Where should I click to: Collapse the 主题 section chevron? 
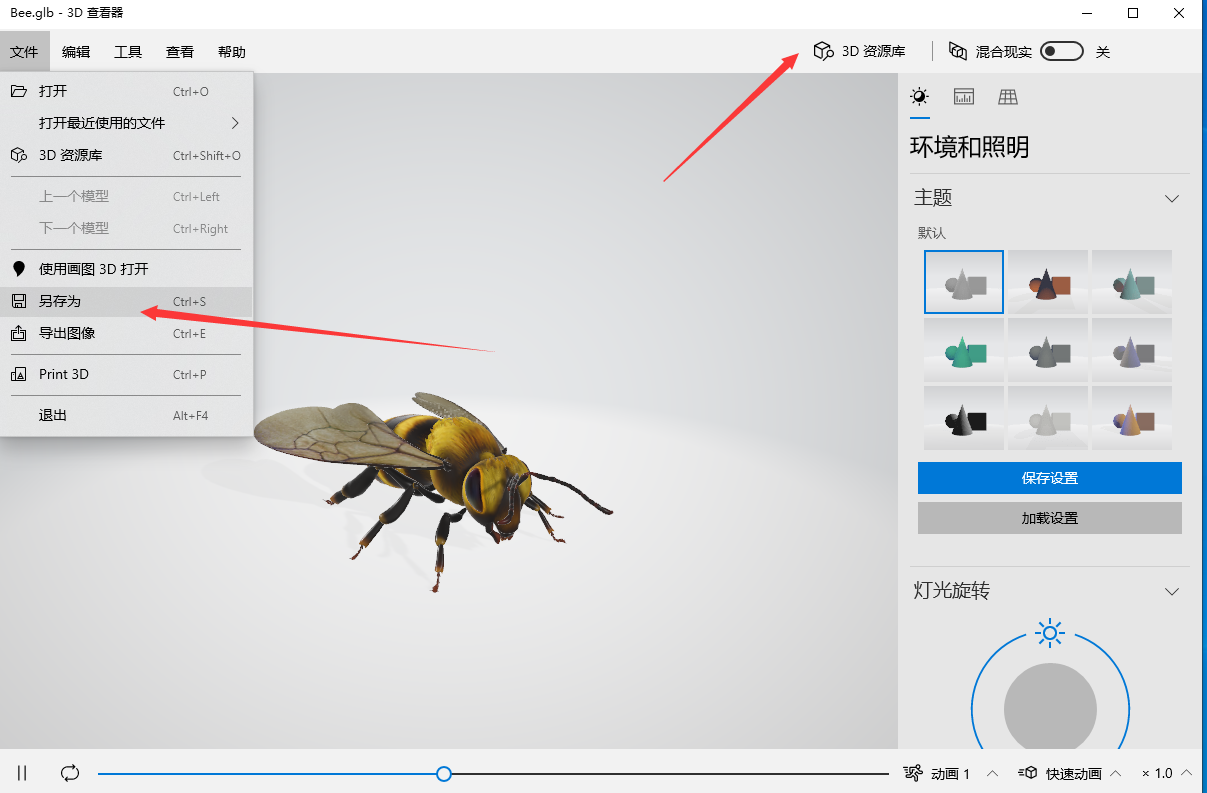click(x=1172, y=198)
